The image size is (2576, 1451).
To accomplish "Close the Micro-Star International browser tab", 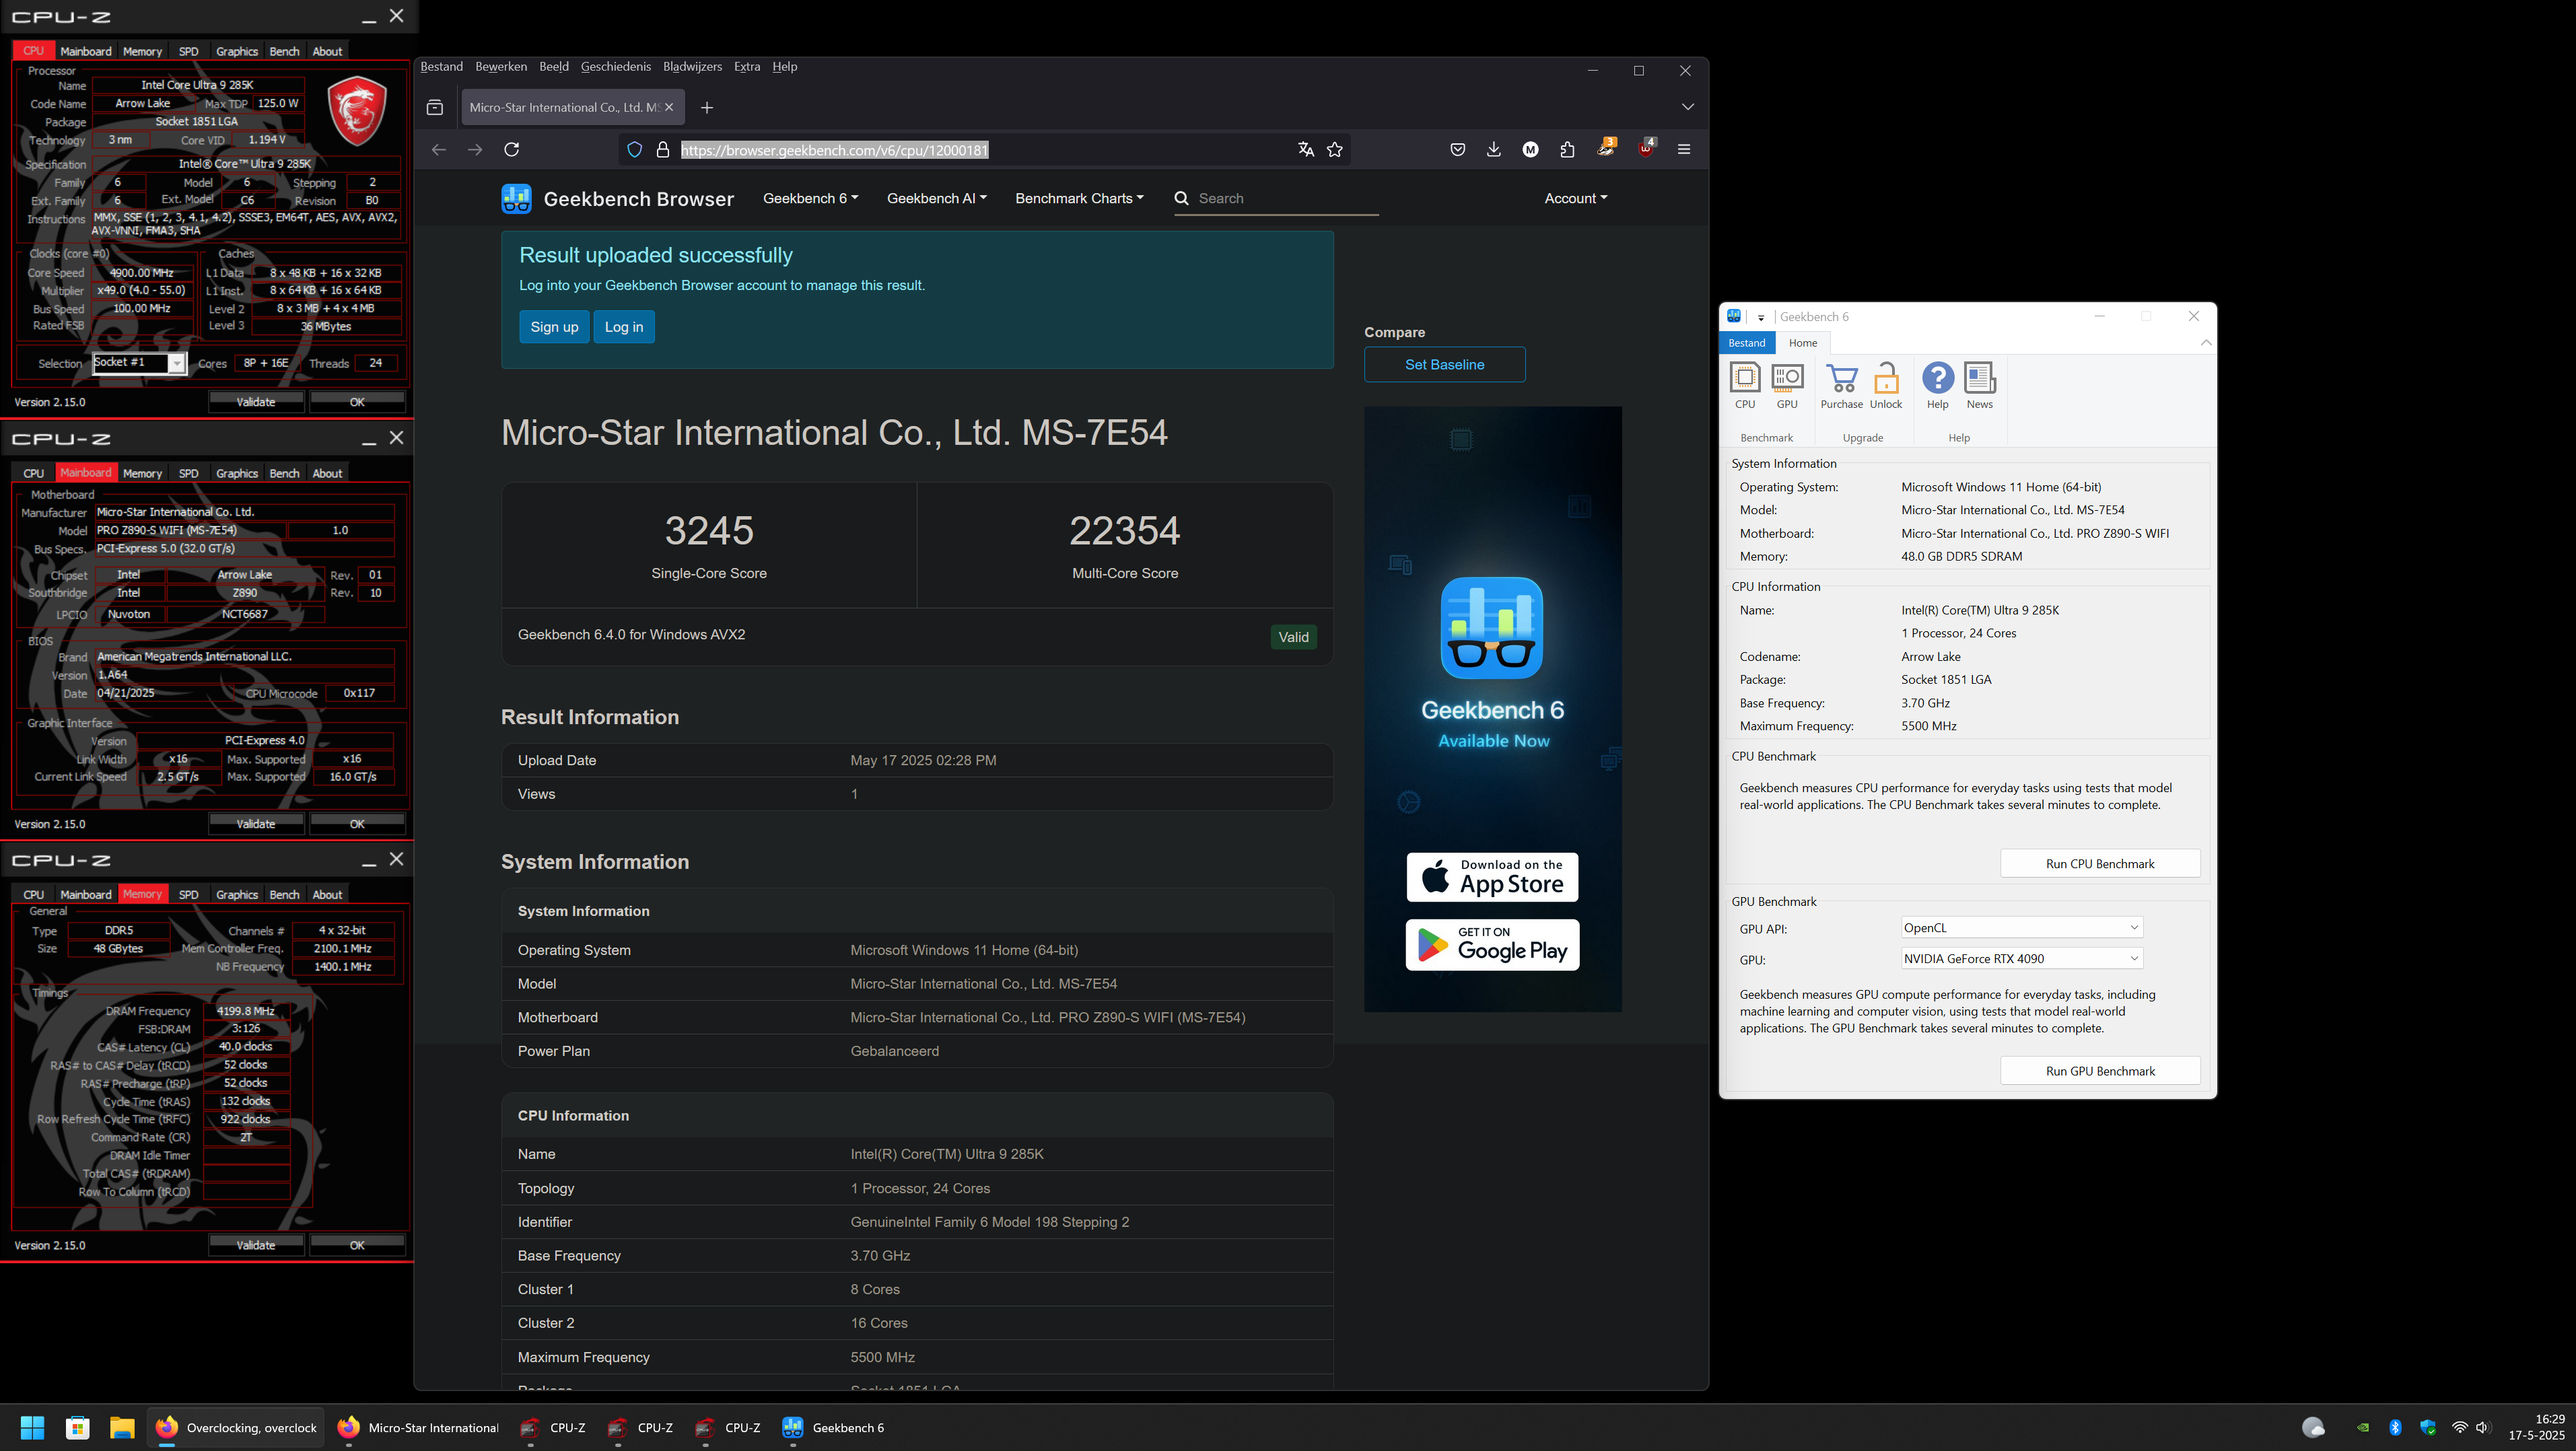I will [x=669, y=108].
